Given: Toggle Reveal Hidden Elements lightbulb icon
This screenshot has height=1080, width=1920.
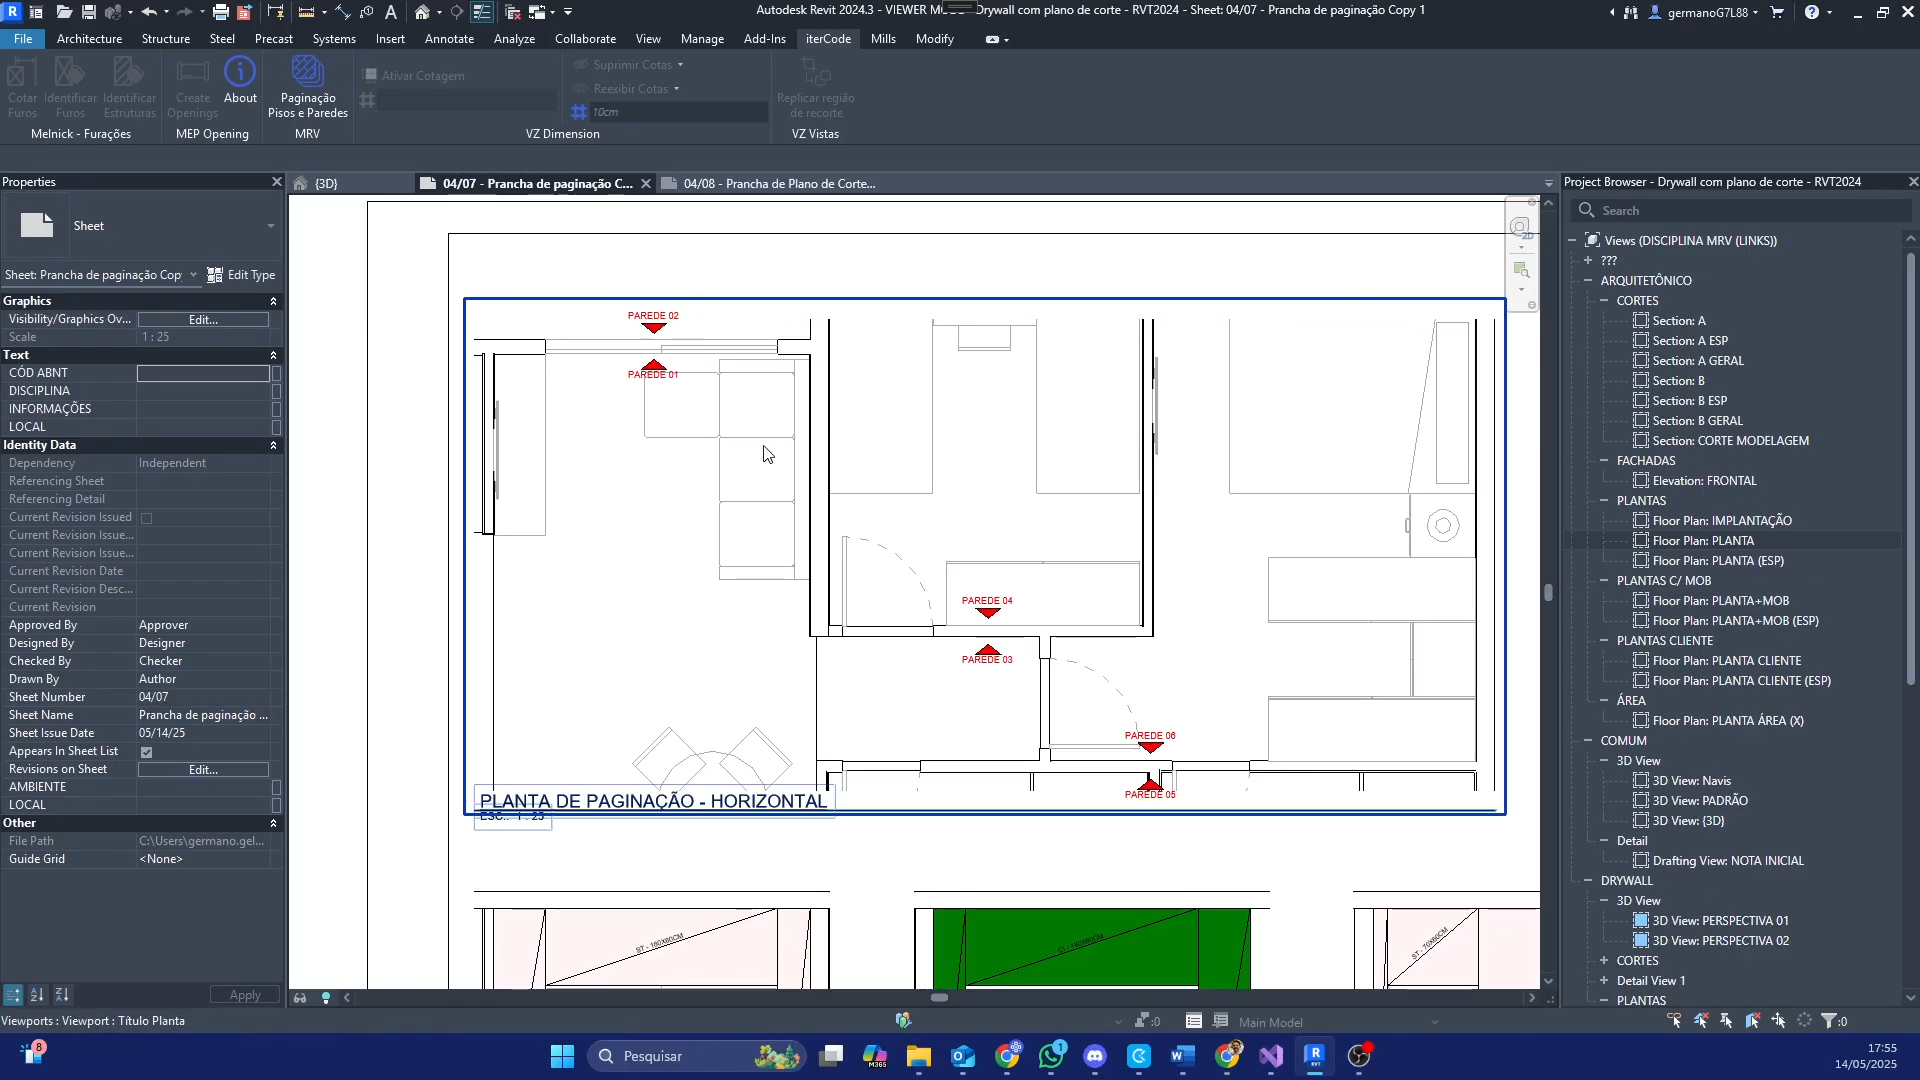Looking at the screenshot, I should point(325,998).
